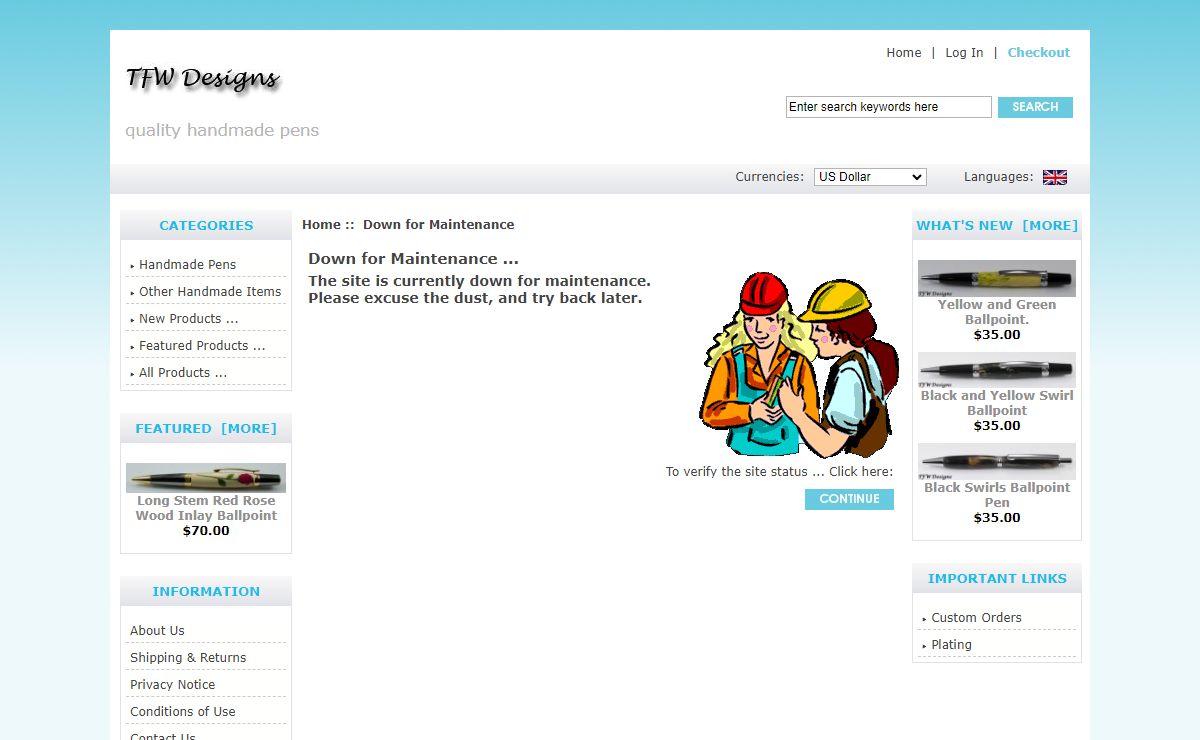This screenshot has height=740, width=1200.
Task: Open Featured Products category
Action: pos(201,346)
